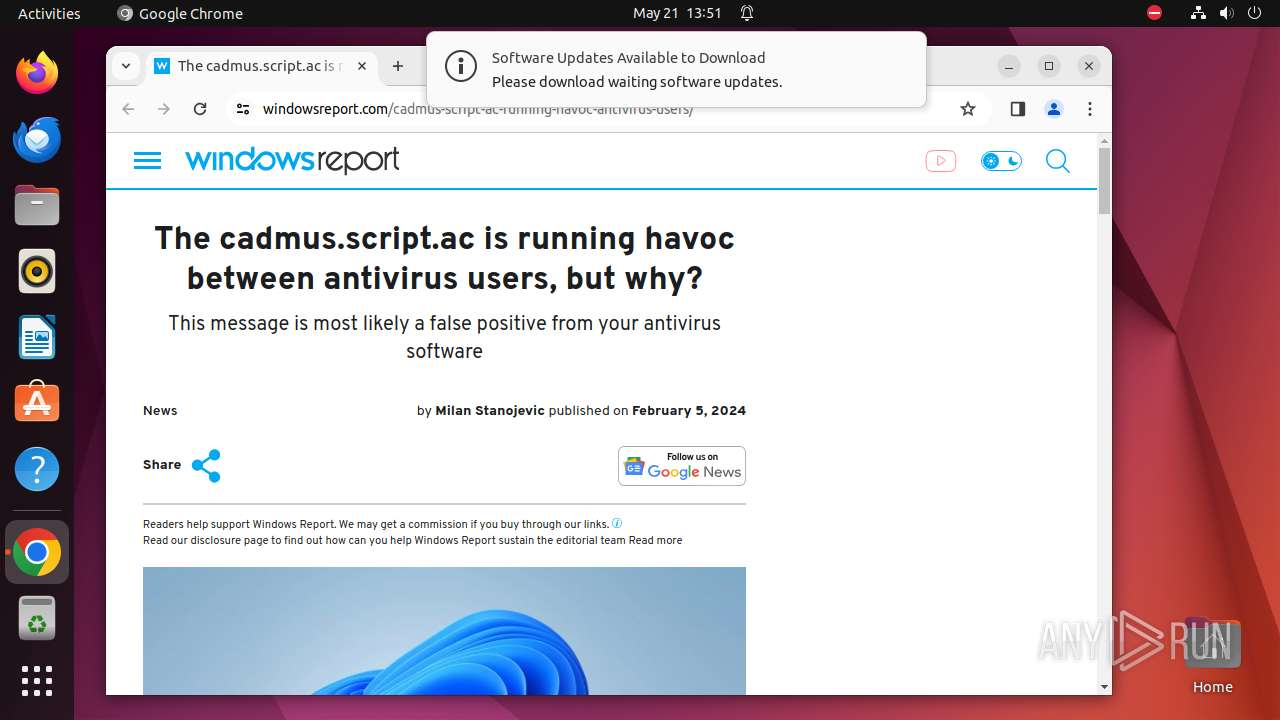Open the Chrome profile avatar
Screen dimensions: 1280x720
pyautogui.click(x=1054, y=109)
